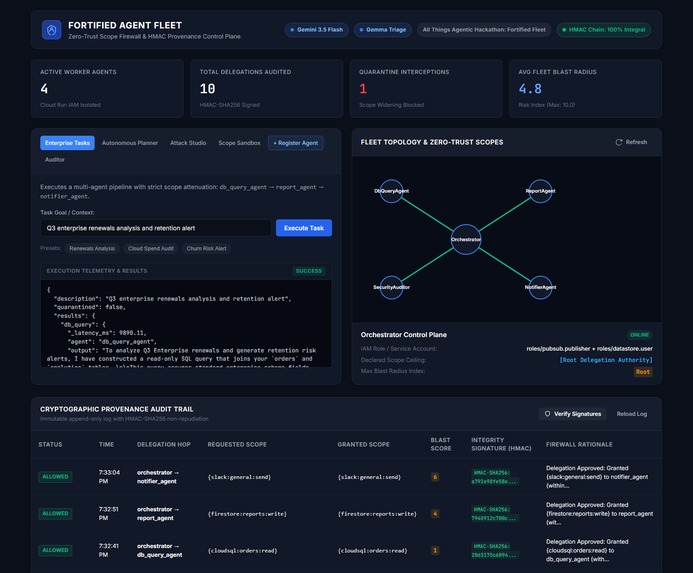Viewport: 693px width, 573px height.
Task: Click blast score 1 badge in db_query_agent row
Action: click(435, 550)
